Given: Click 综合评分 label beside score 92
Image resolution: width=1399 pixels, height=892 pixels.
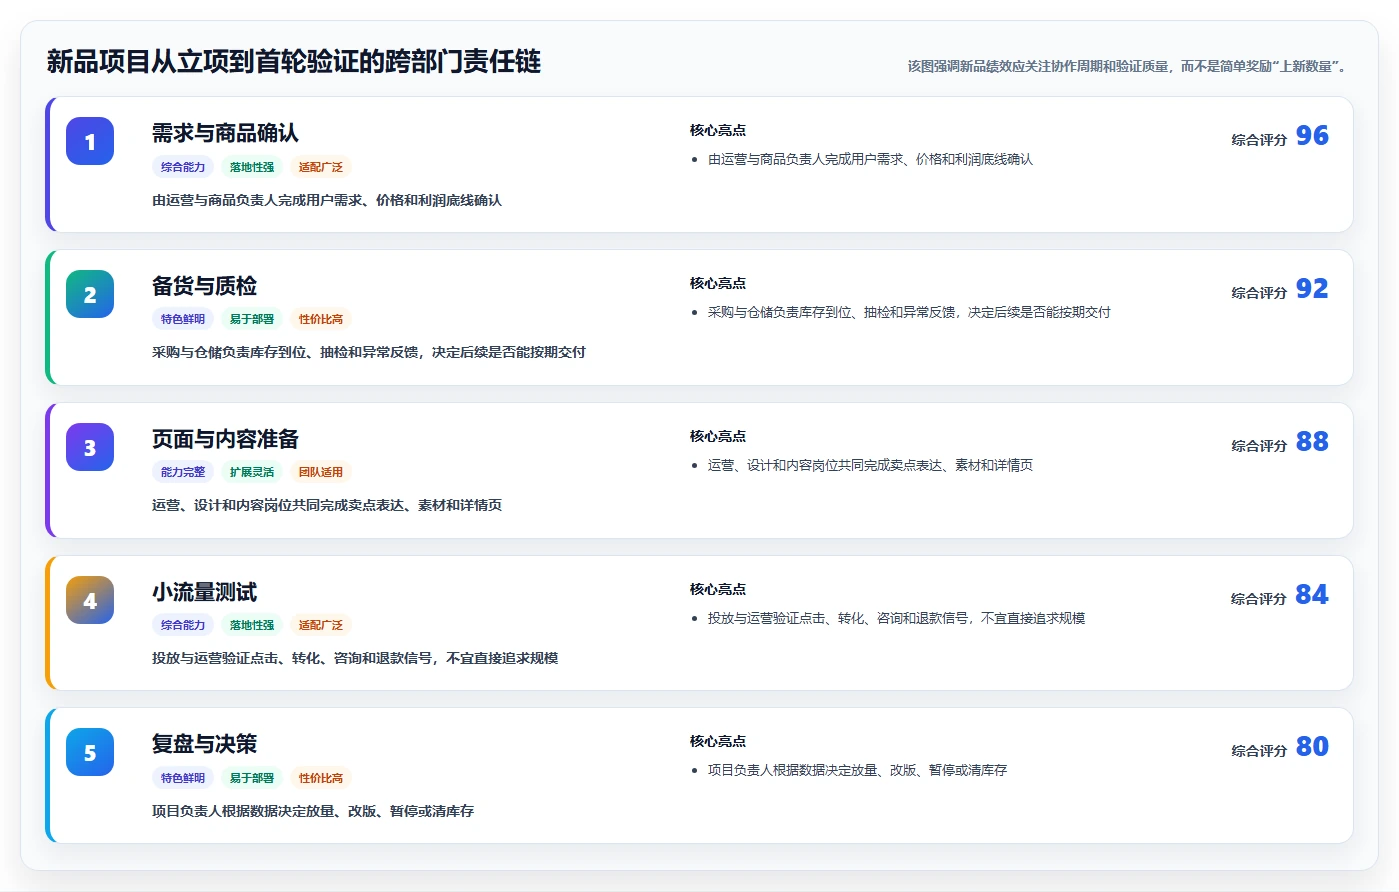Looking at the screenshot, I should coord(1259,293).
